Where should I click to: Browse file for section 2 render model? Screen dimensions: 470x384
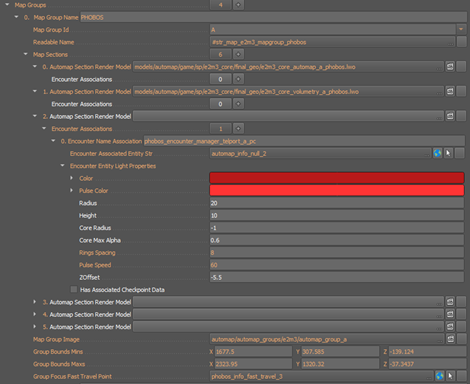450,116
